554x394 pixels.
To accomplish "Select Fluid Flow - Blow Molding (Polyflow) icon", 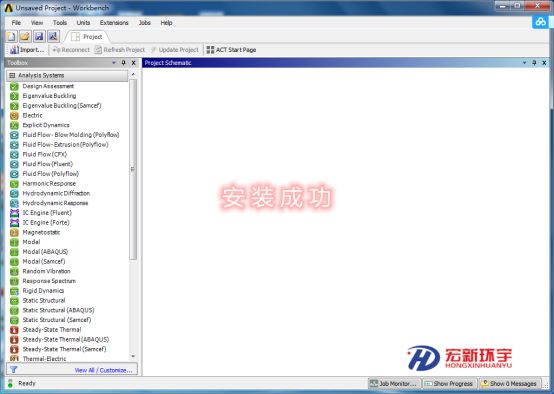I will pos(14,135).
